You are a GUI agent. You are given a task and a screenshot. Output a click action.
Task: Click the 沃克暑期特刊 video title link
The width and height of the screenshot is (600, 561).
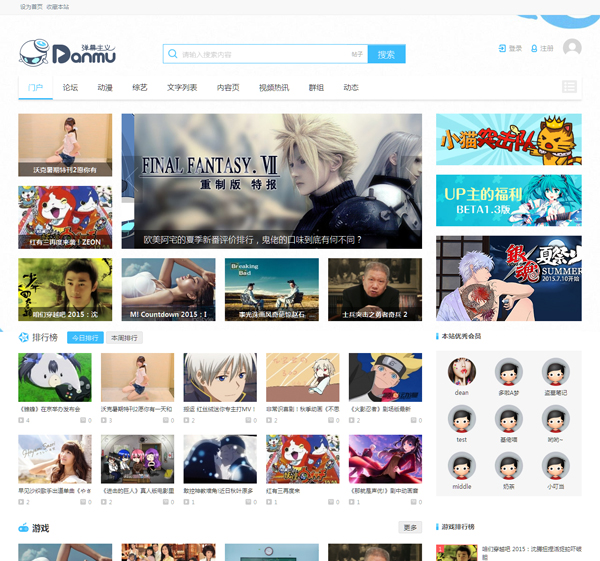click(x=137, y=409)
